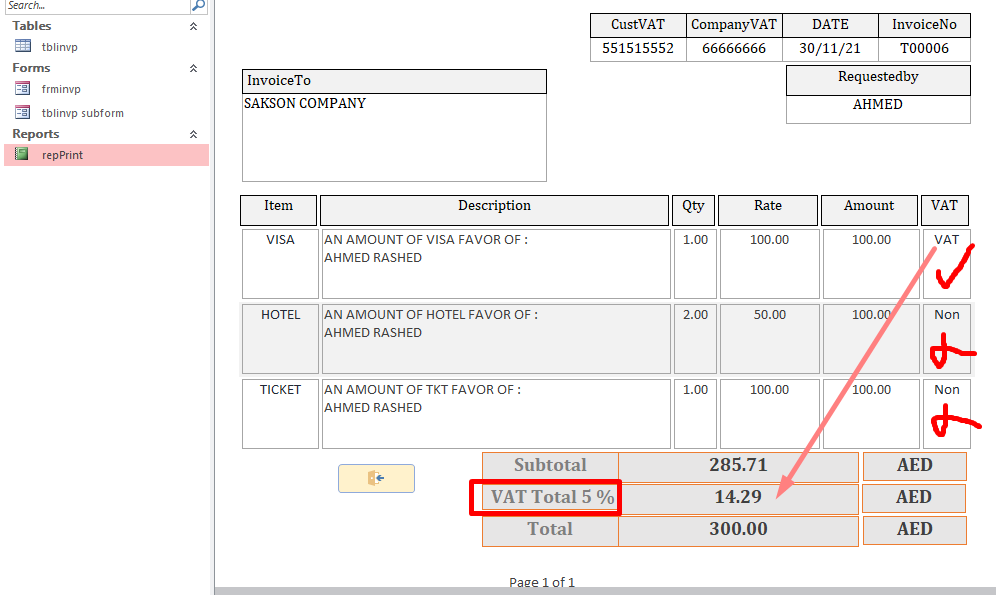Screen dimensions: 996x595
Task: Click the tblinvp subform icon
Action: point(23,113)
